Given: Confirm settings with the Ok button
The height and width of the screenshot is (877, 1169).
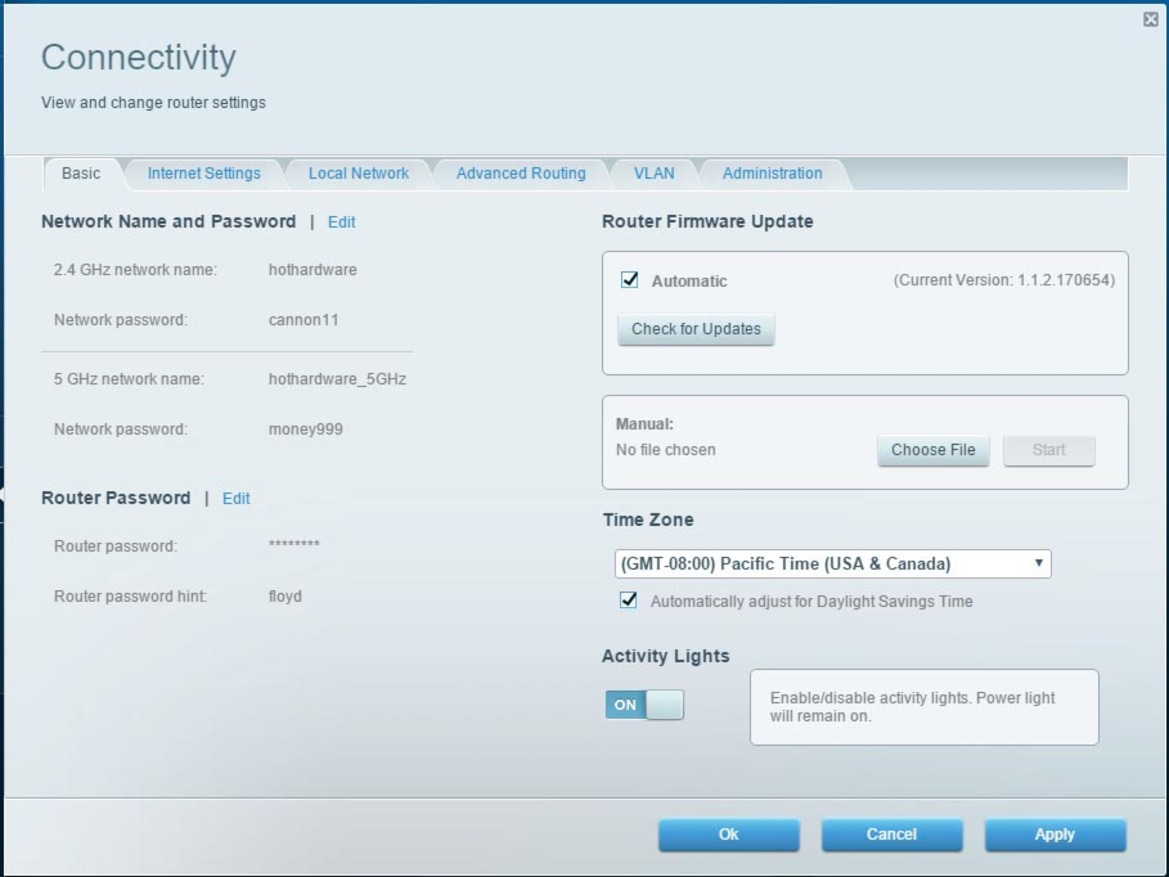Looking at the screenshot, I should pyautogui.click(x=728, y=834).
